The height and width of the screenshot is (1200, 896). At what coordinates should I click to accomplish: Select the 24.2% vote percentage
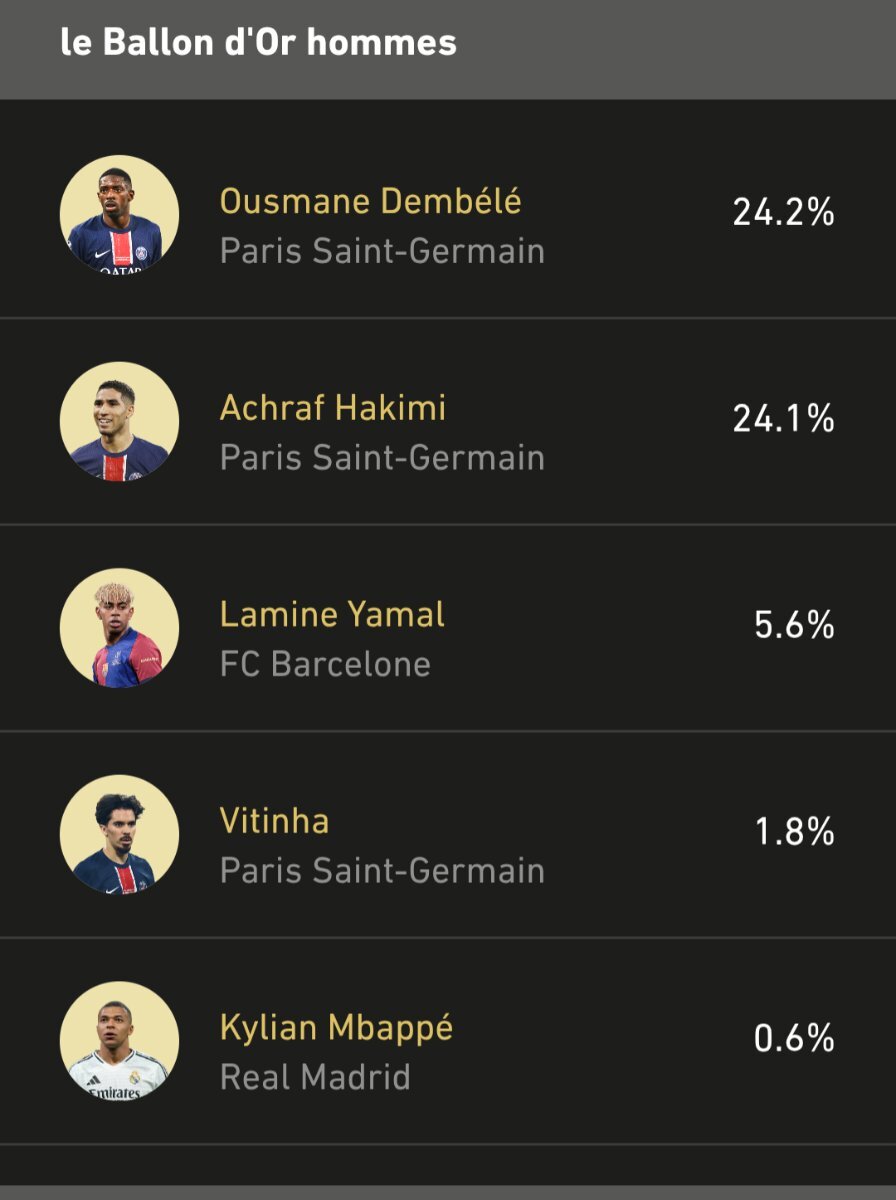click(x=783, y=212)
